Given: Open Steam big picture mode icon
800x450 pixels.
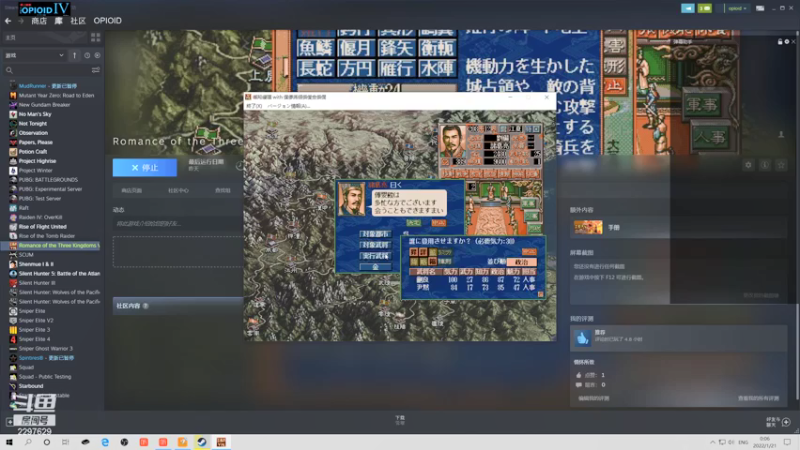Looking at the screenshot, I should [x=760, y=8].
